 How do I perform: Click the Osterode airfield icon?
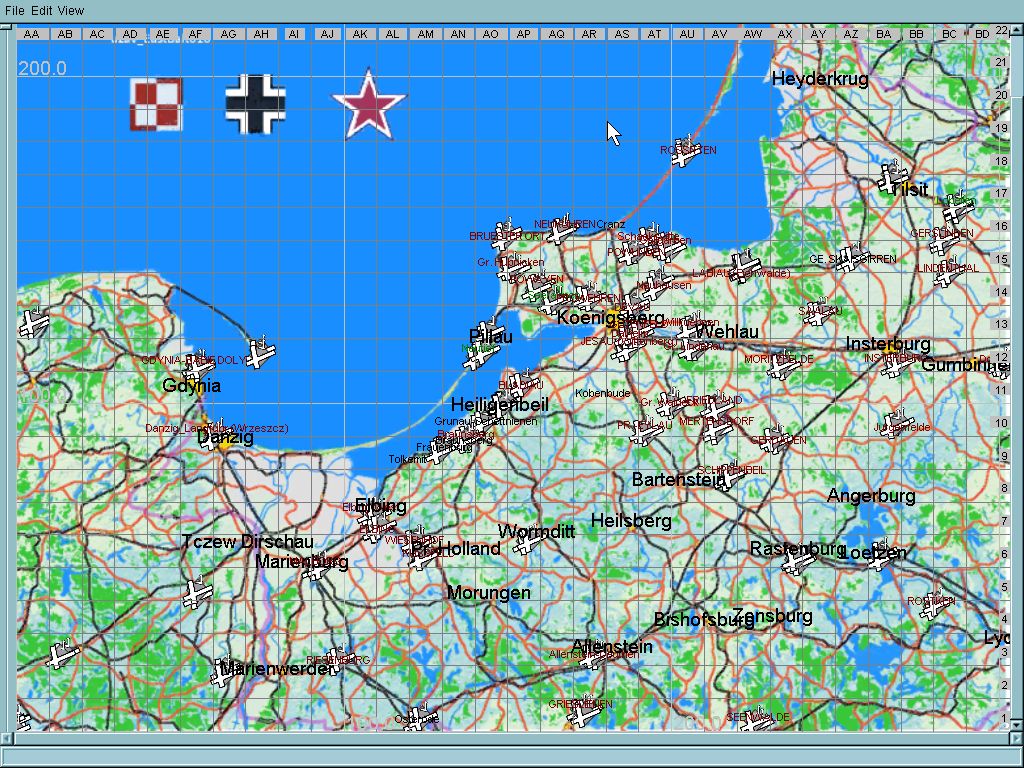pos(421,718)
